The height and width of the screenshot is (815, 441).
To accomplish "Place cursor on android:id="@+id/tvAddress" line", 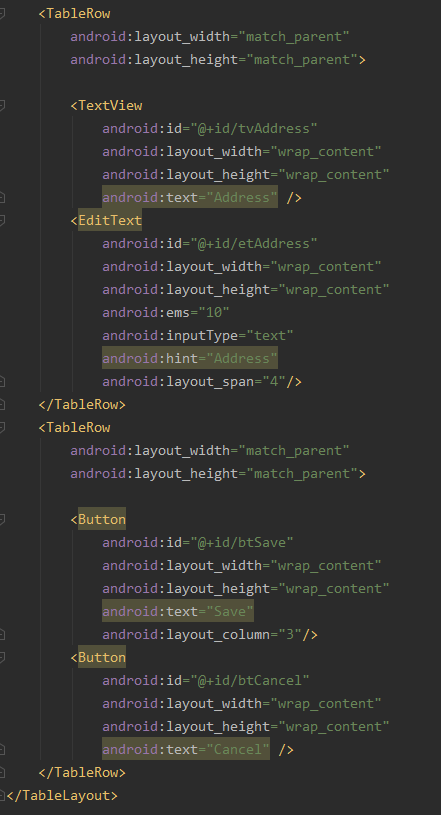I will [210, 128].
